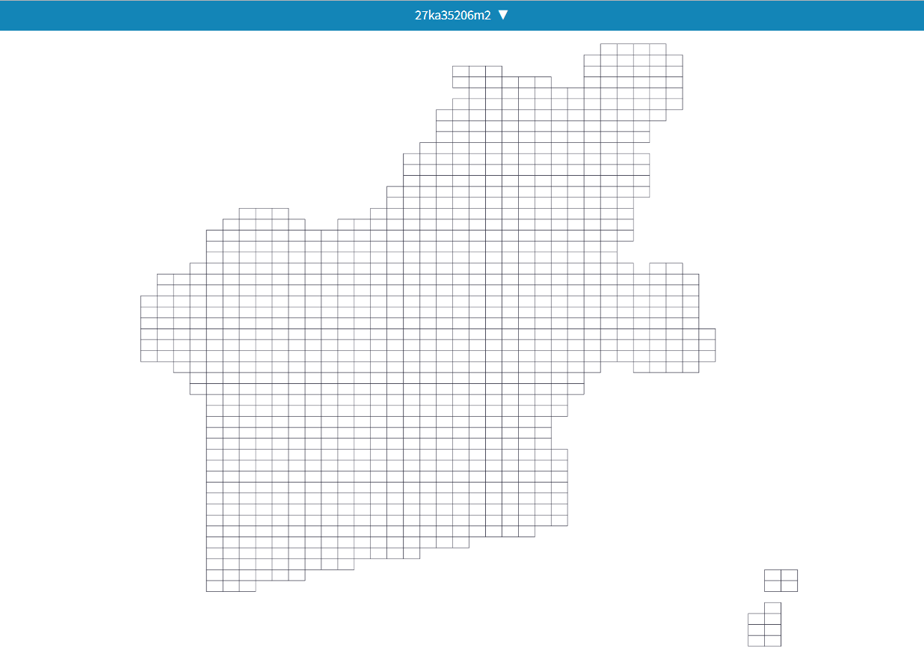Image resolution: width=924 pixels, height=660 pixels.
Task: Click the 27ka35206m2 title text
Action: pos(453,15)
